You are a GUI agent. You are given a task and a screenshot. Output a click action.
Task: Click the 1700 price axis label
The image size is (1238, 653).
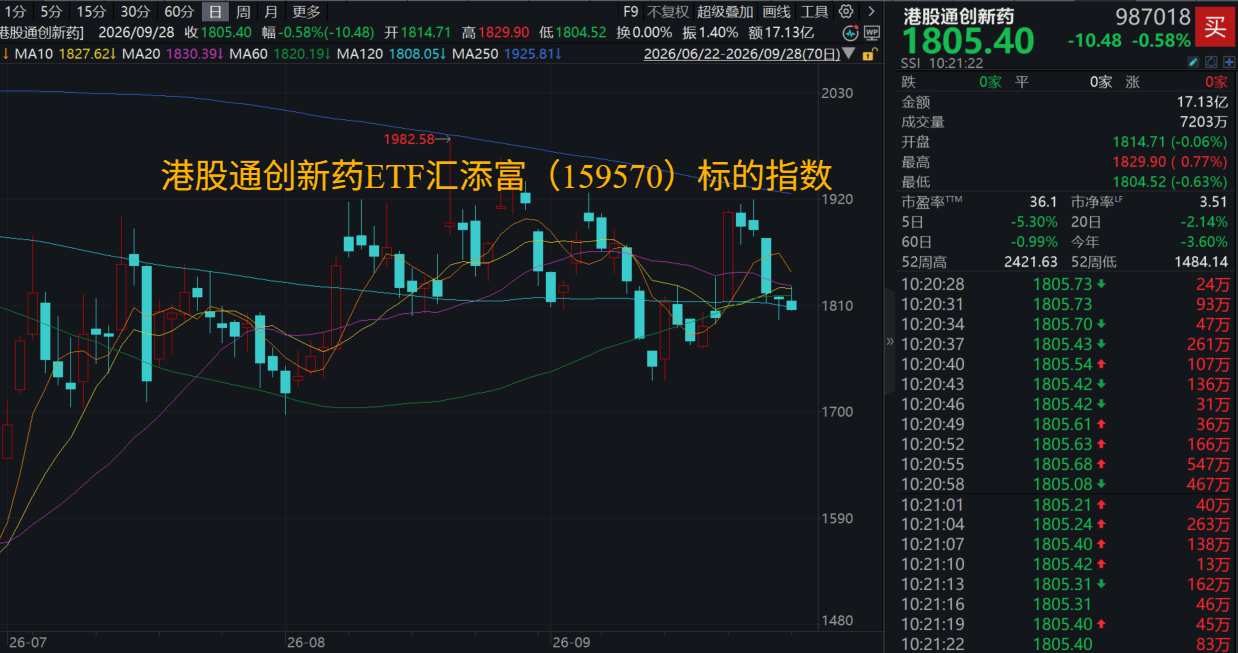click(x=837, y=412)
